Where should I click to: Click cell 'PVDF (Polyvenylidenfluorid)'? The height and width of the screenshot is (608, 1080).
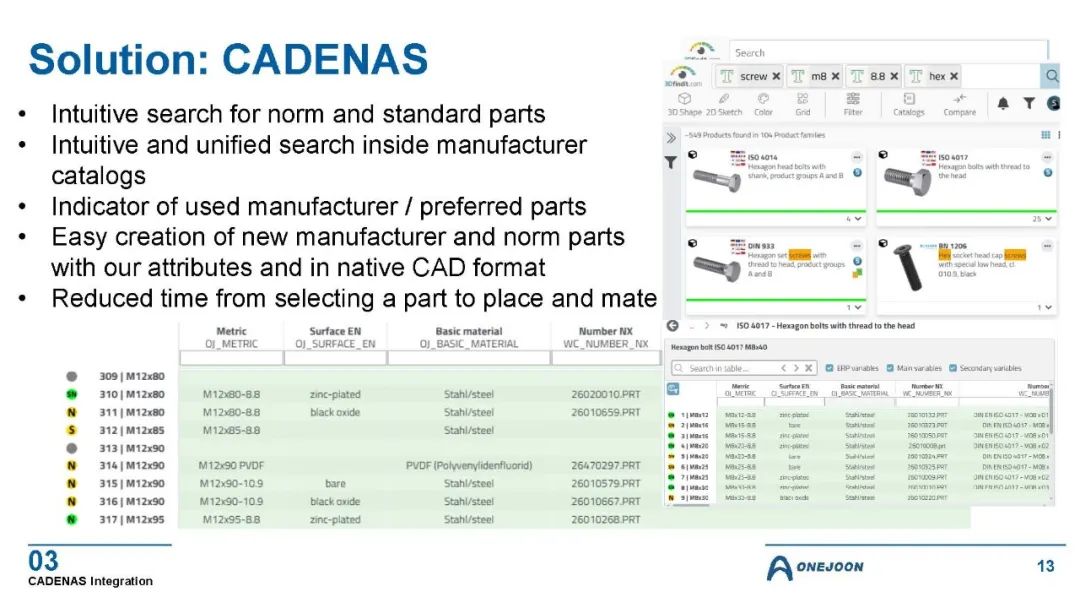[x=469, y=465]
